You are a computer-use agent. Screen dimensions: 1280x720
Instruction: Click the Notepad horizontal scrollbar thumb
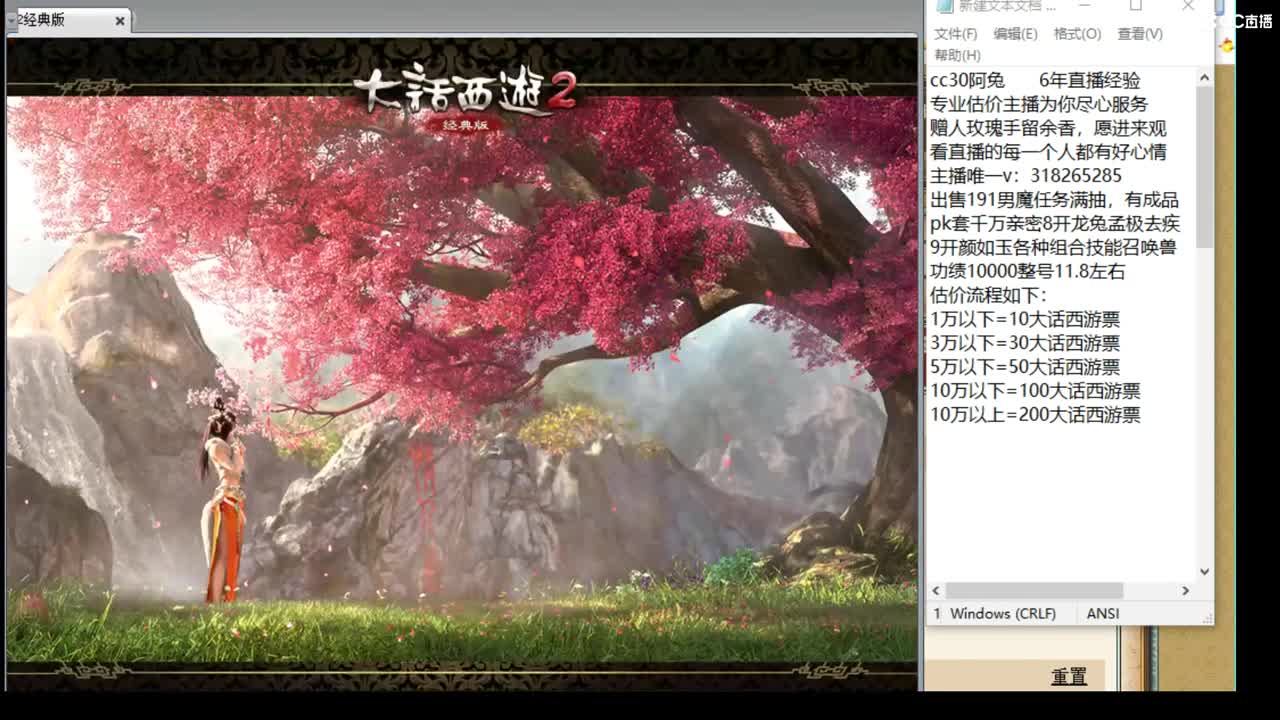[x=1034, y=591]
